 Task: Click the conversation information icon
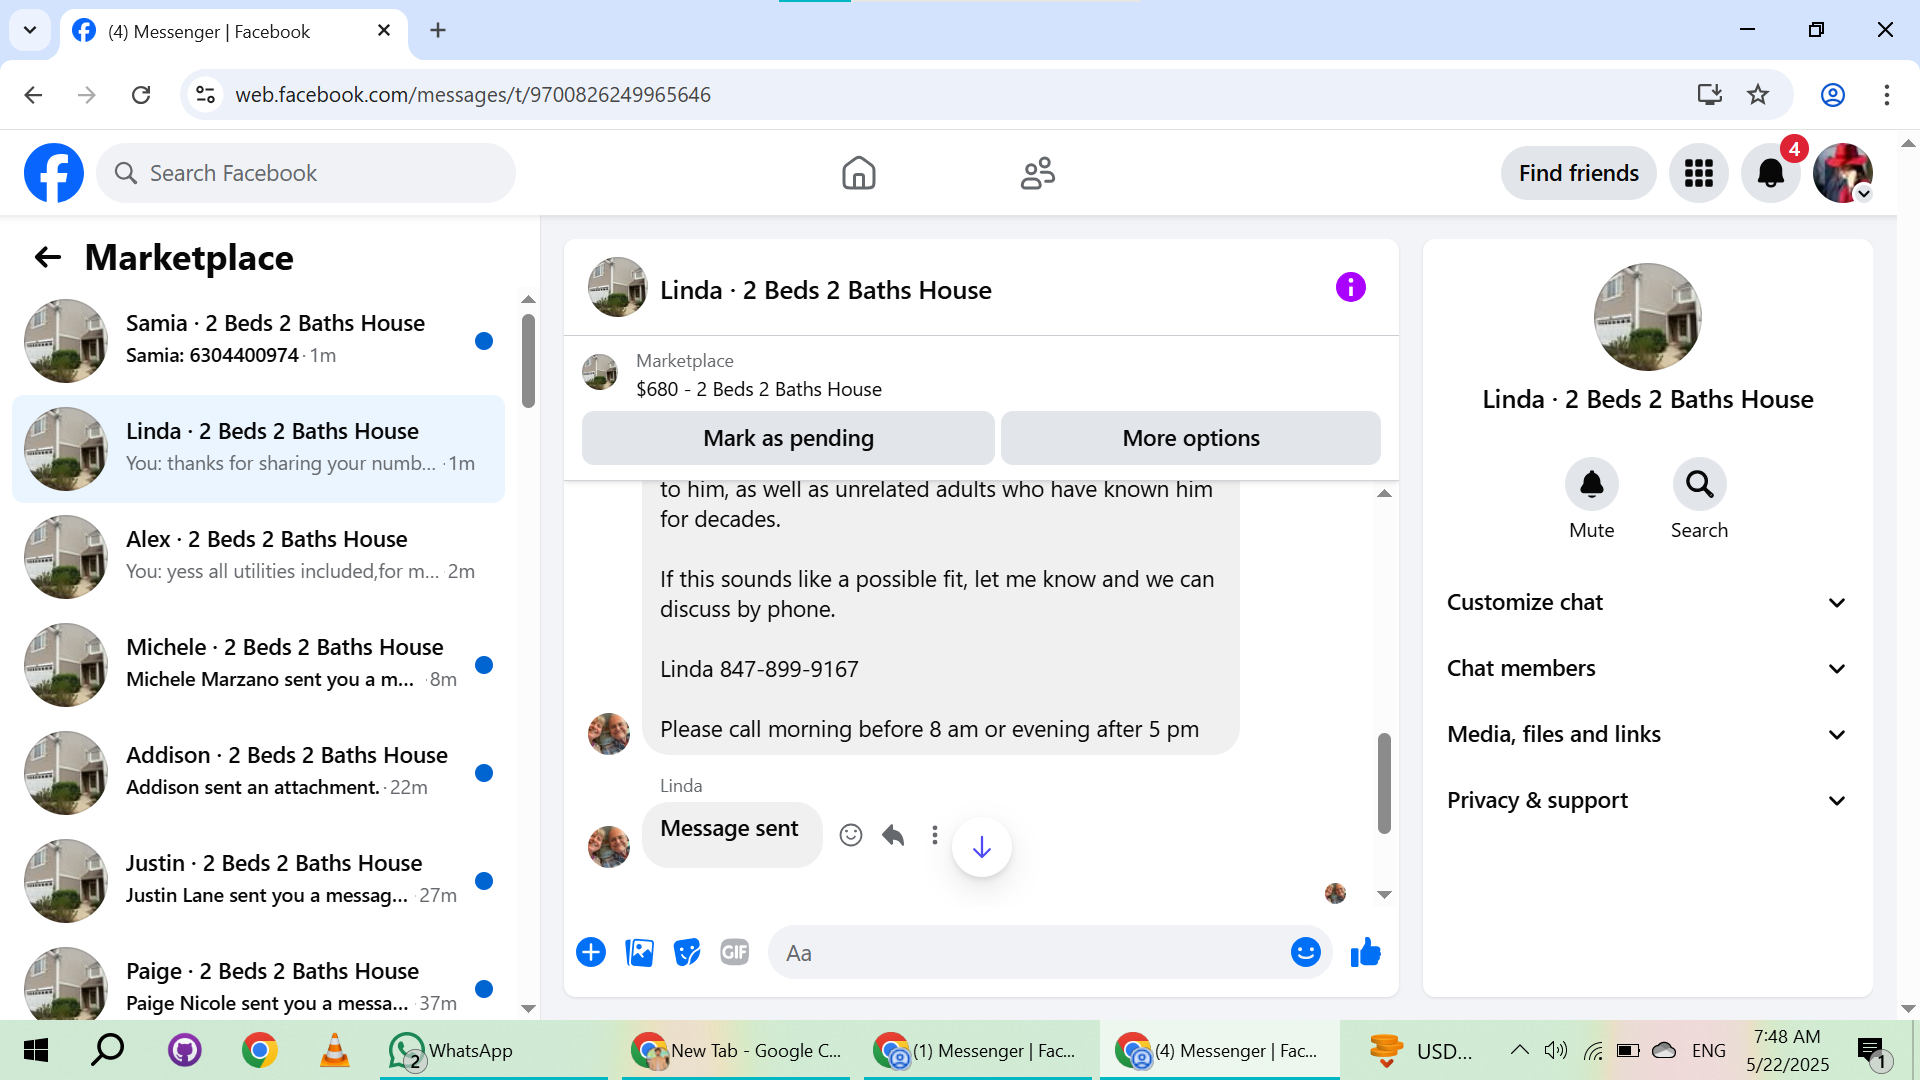[x=1350, y=288]
